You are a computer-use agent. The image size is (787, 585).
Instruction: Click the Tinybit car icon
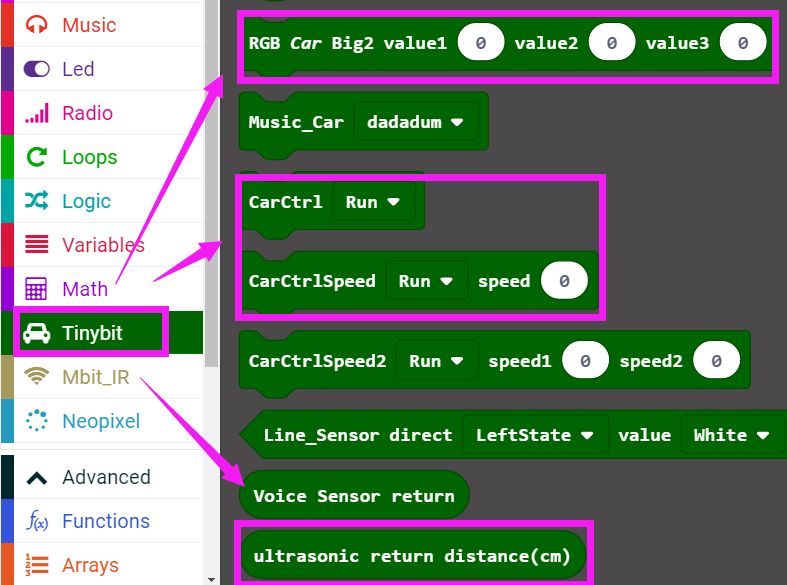point(37,333)
